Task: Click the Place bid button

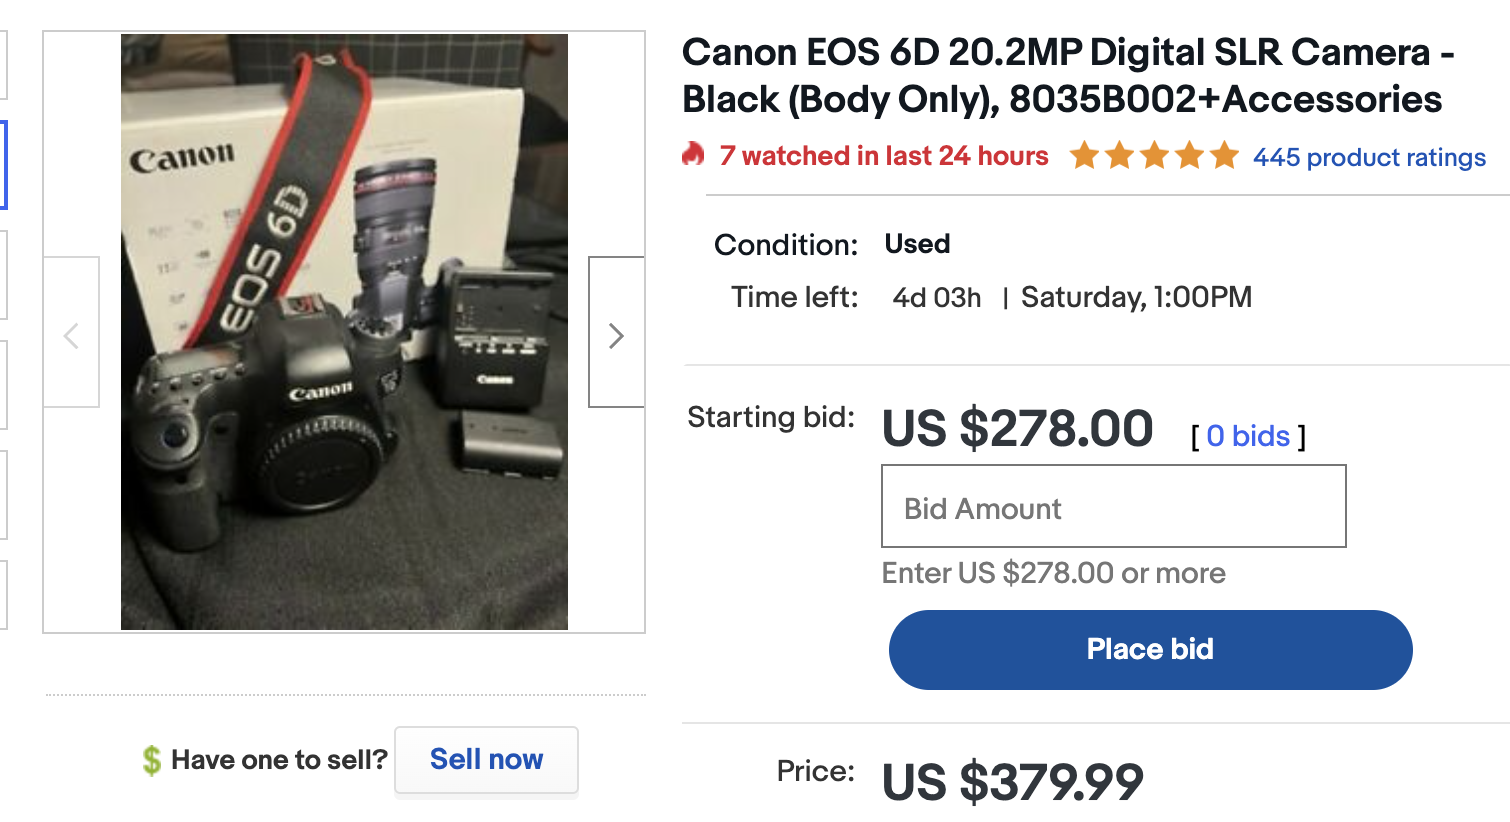Action: pyautogui.click(x=1150, y=649)
